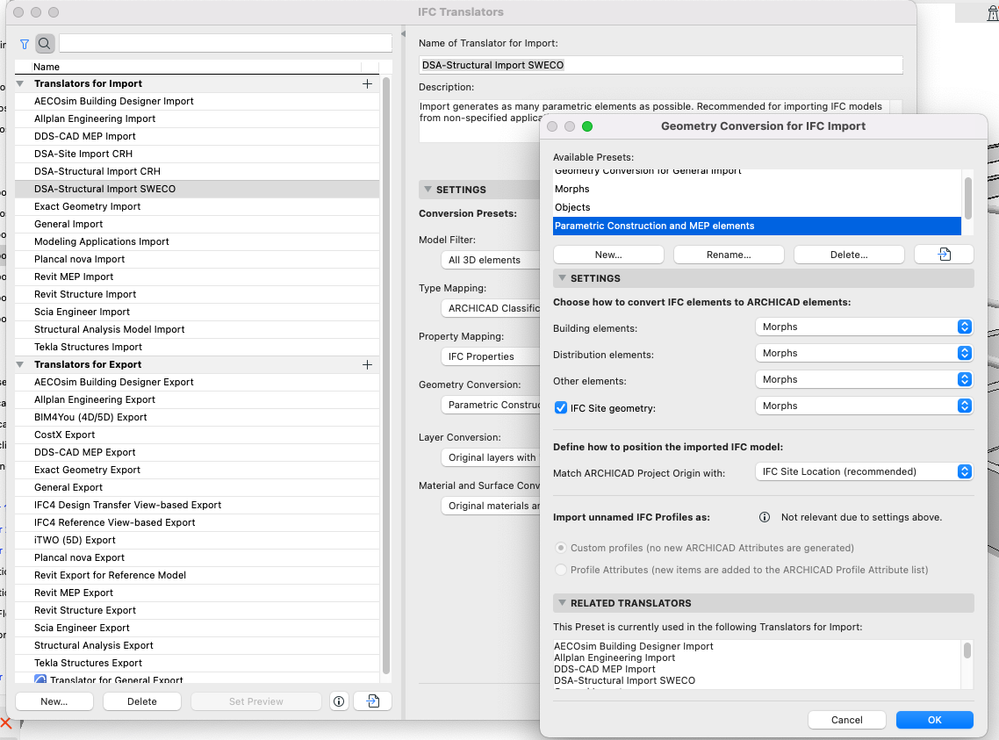Click the Cancel button
Screen dimensions: 999x740
[847, 720]
